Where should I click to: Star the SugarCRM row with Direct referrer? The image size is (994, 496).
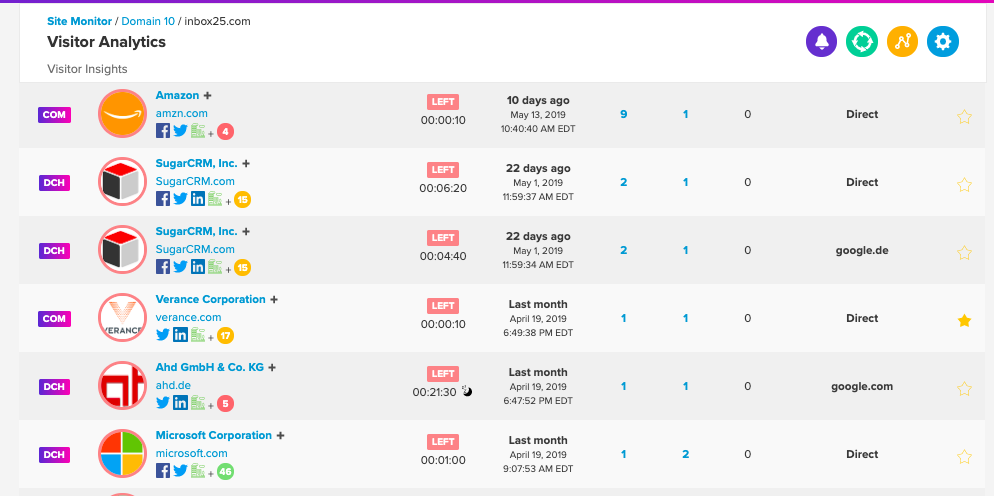click(x=964, y=185)
